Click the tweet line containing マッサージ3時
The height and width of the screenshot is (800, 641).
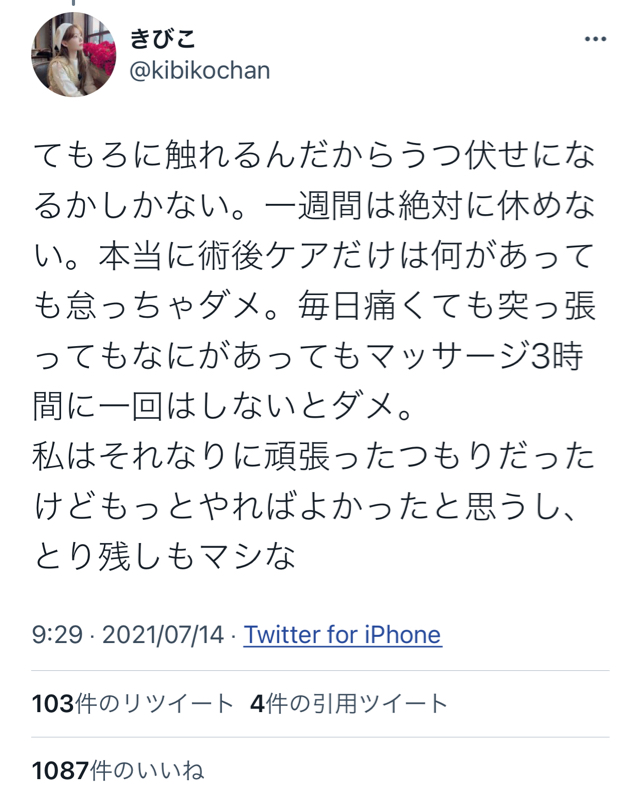click(307, 356)
